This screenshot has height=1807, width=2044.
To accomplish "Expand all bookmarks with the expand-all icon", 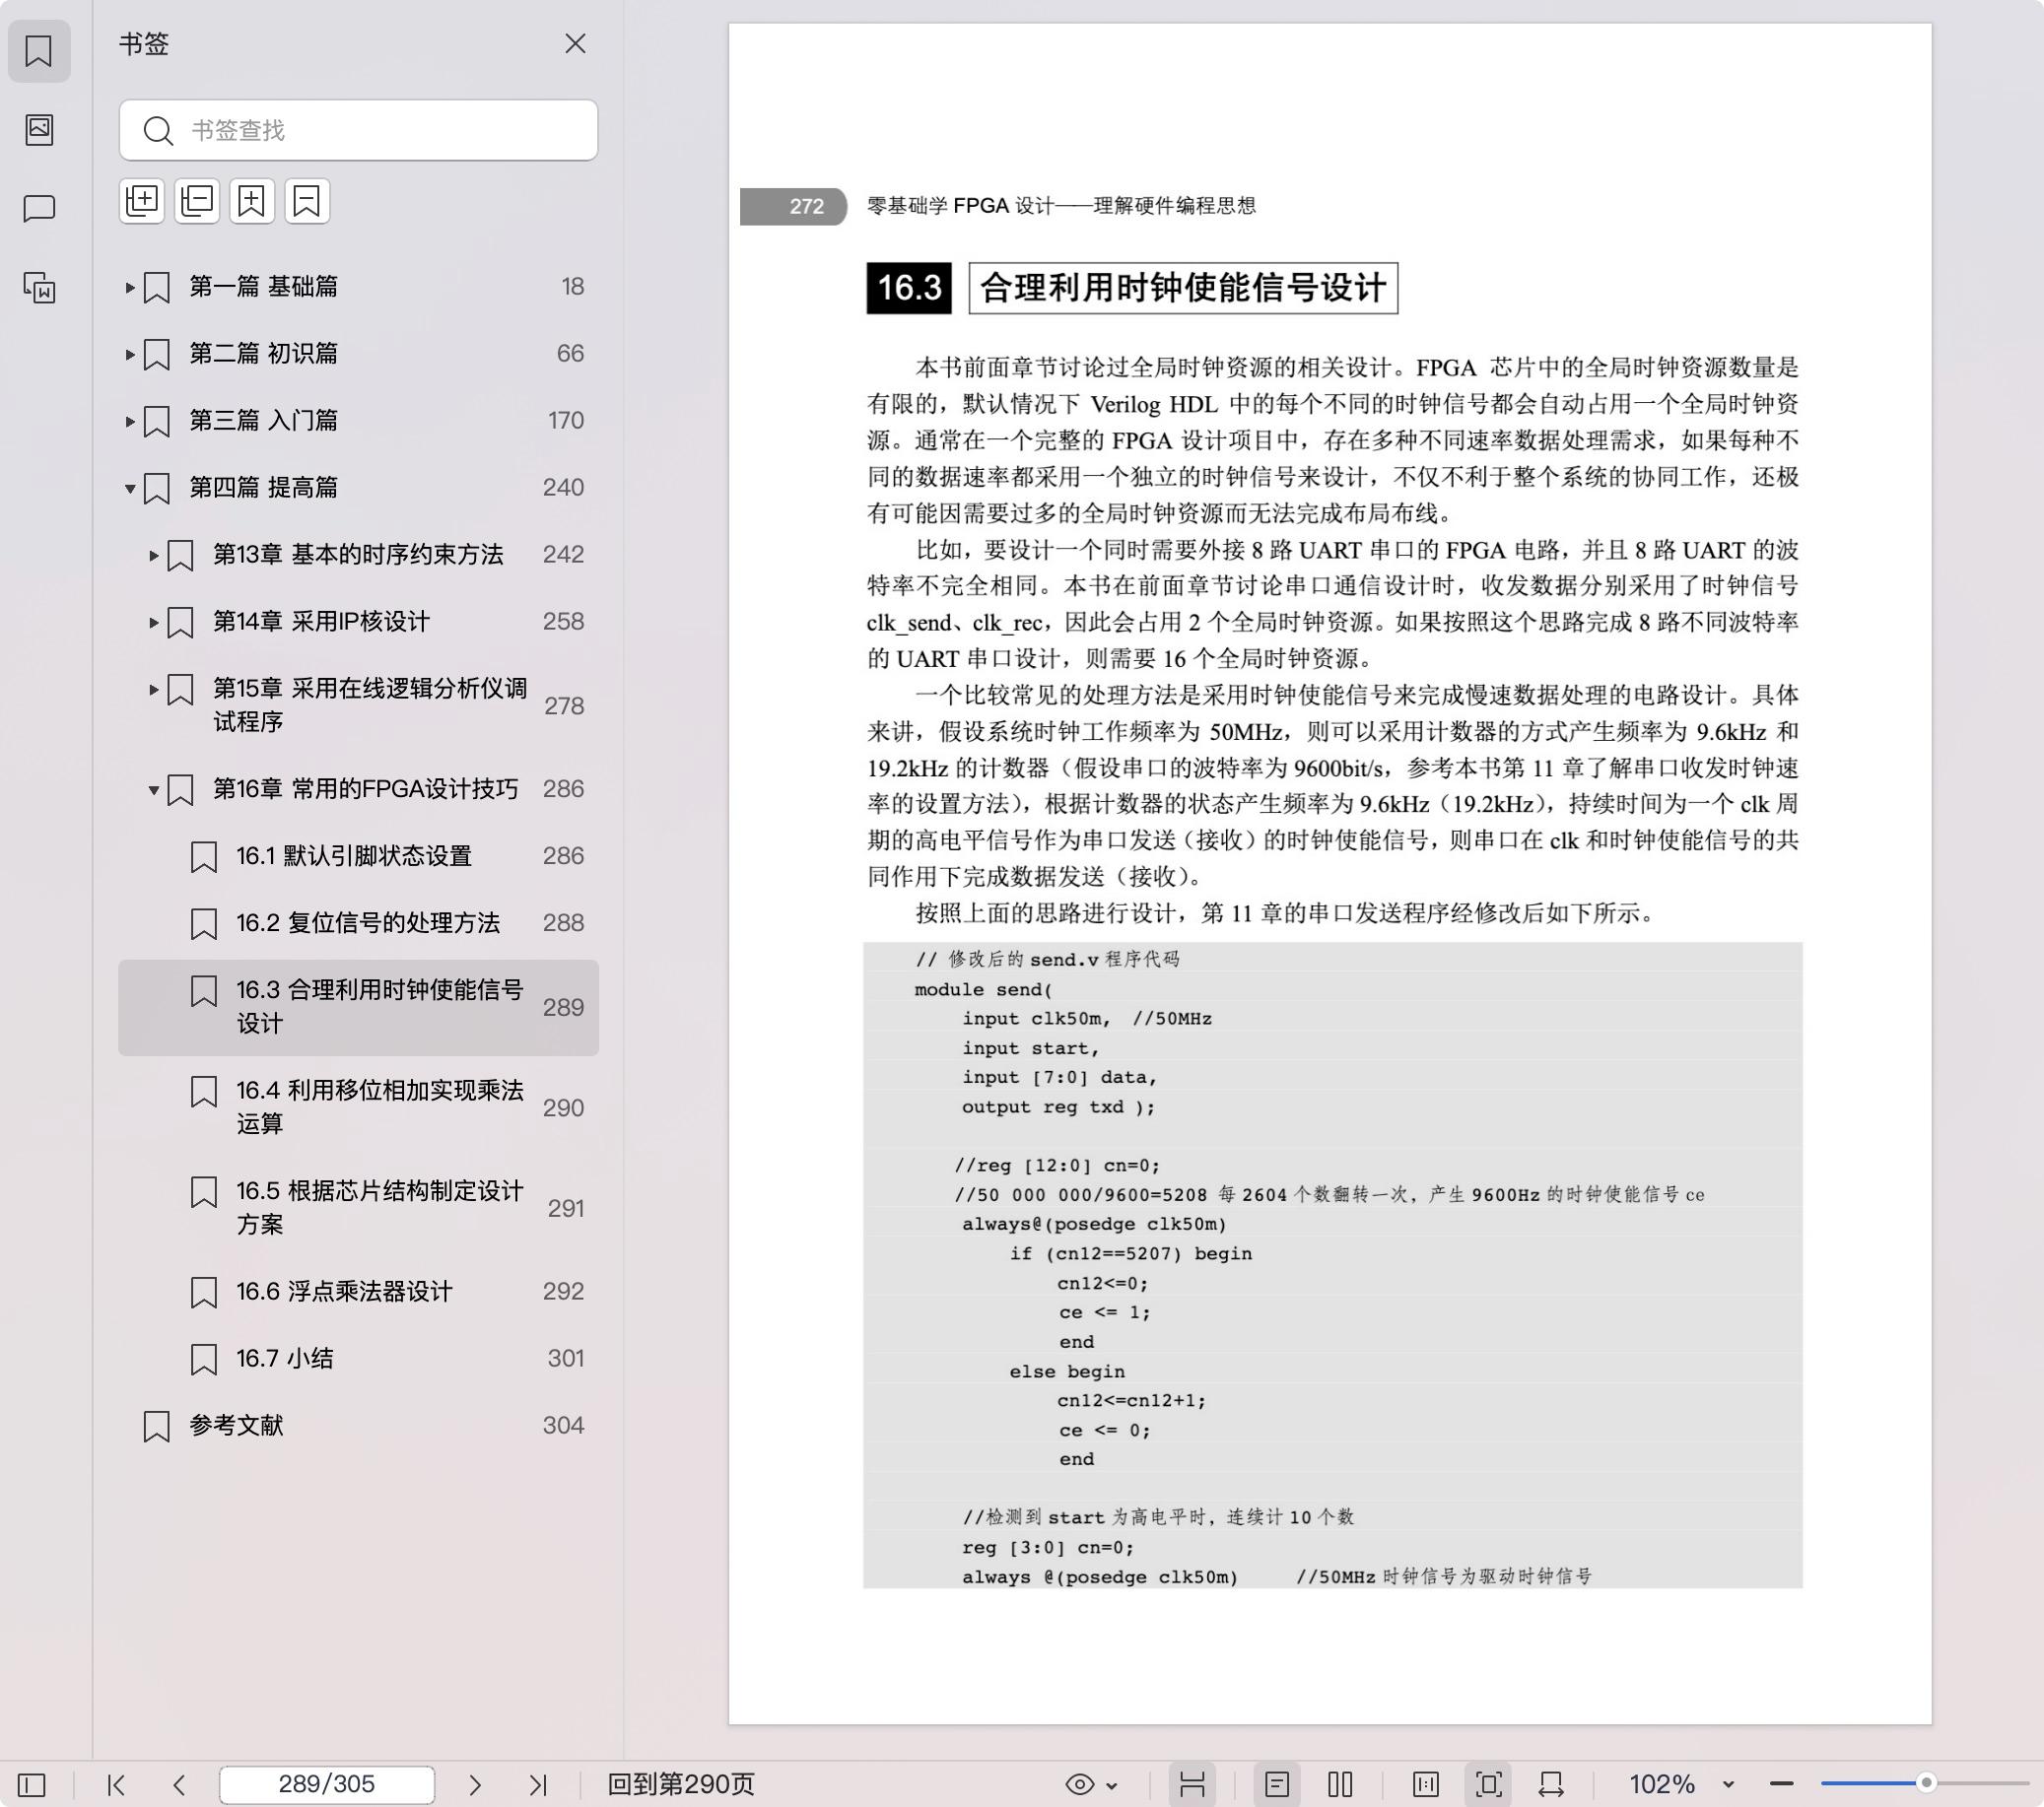I will (x=142, y=201).
